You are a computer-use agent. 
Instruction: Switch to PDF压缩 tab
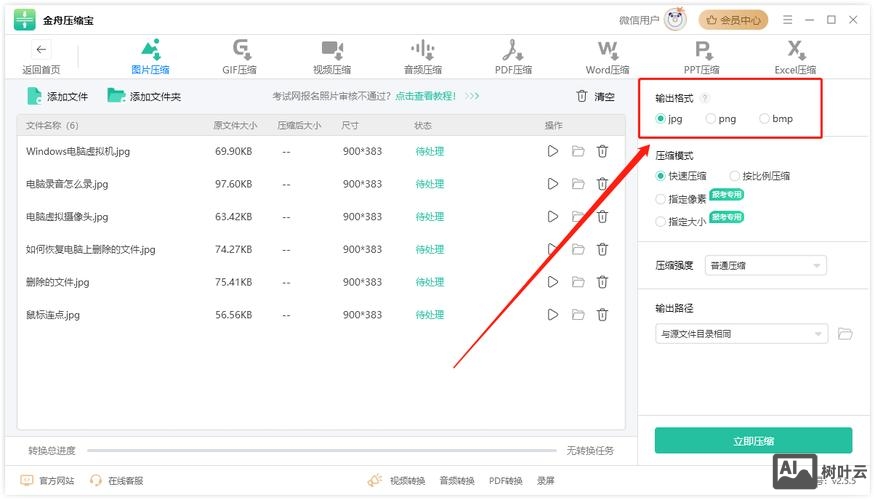coord(513,57)
